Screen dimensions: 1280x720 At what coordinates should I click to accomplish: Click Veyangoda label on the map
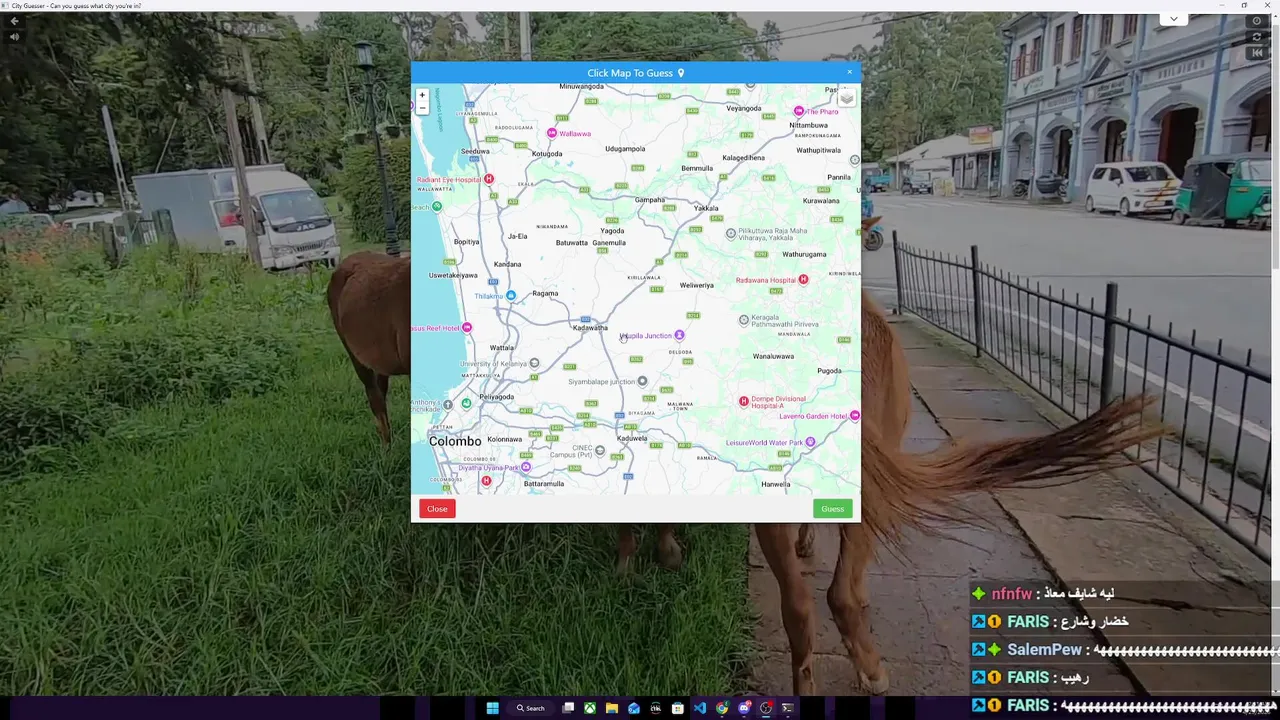(x=744, y=108)
